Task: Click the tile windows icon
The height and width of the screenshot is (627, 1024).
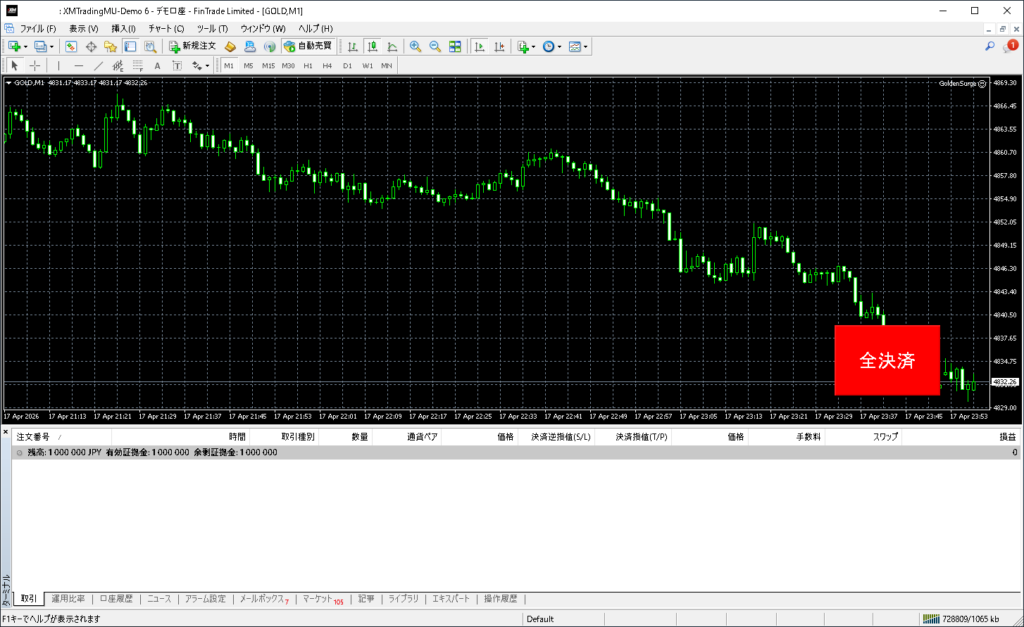Action: pos(455,46)
